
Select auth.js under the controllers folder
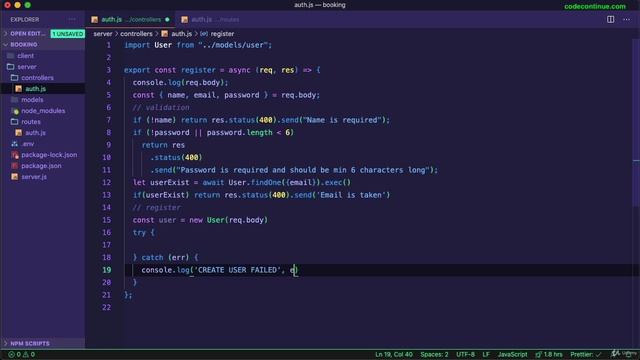[36, 89]
